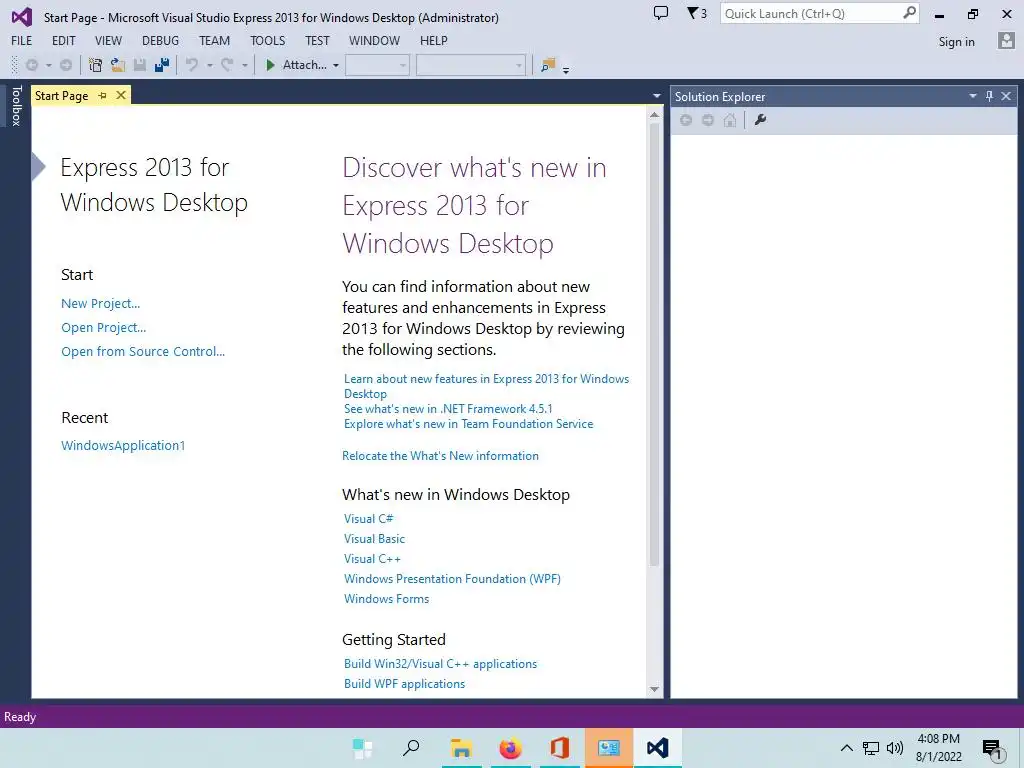Open the VIEW menu
The image size is (1024, 768).
[x=108, y=40]
